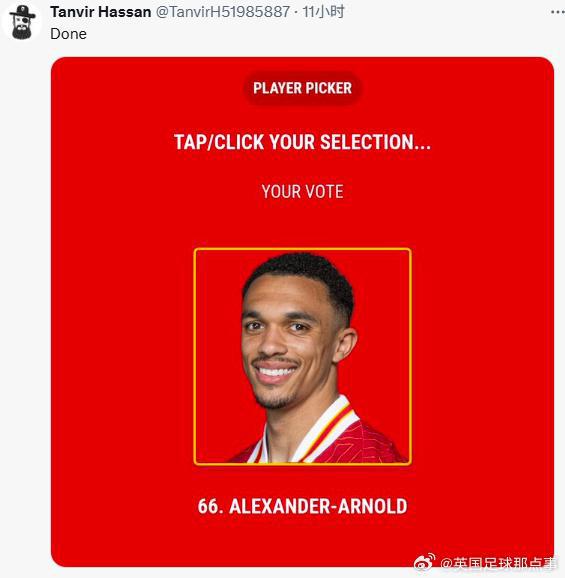
Task: Click the word PICKER in the badge
Action: point(329,88)
